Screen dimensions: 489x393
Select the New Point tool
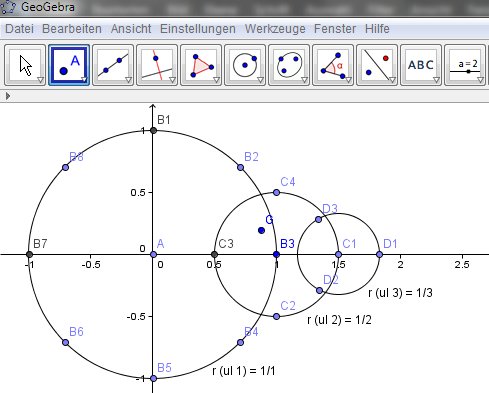tap(69, 65)
